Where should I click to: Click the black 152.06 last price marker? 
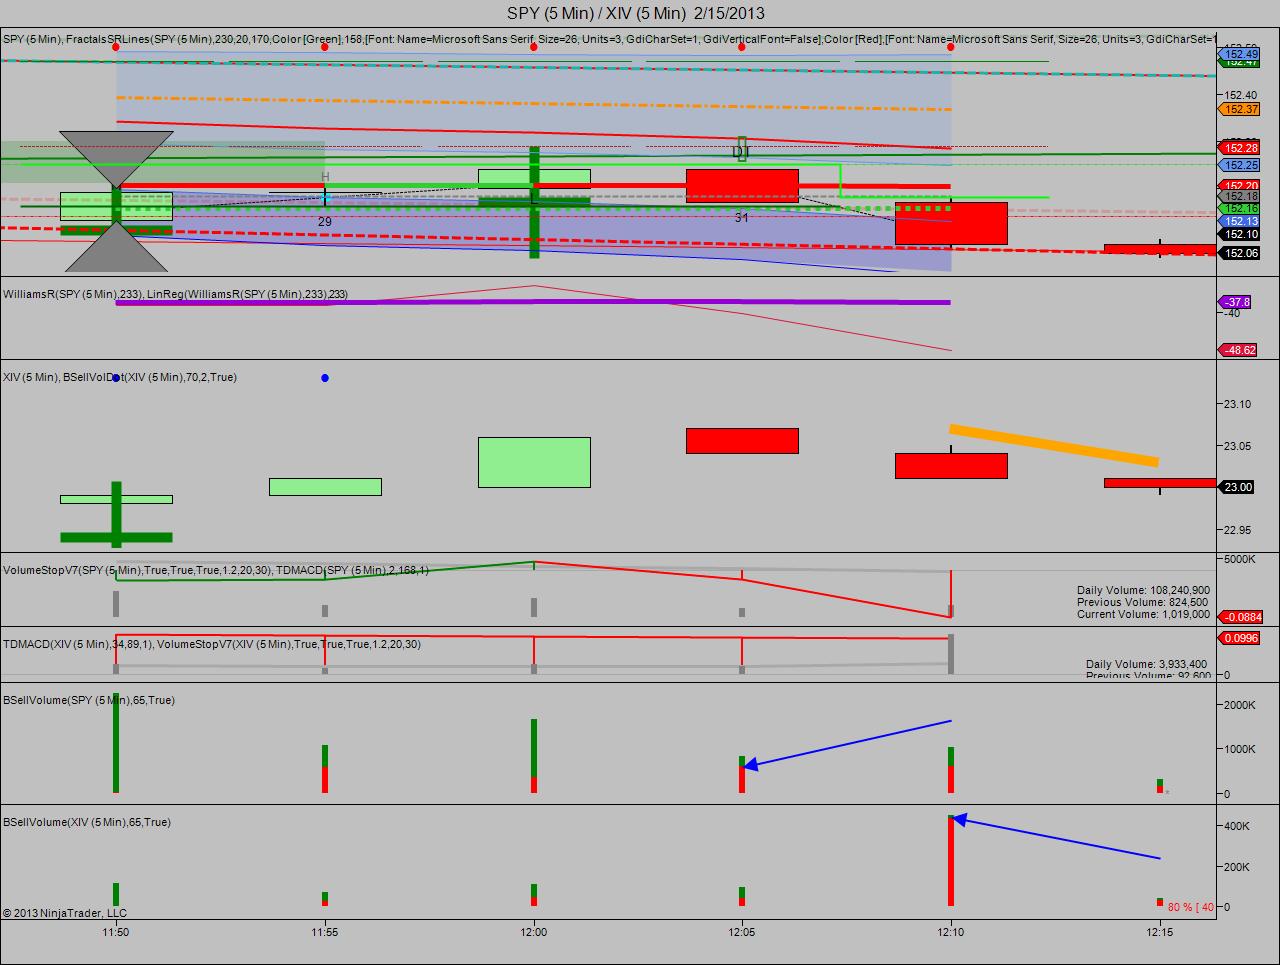(x=1240, y=253)
